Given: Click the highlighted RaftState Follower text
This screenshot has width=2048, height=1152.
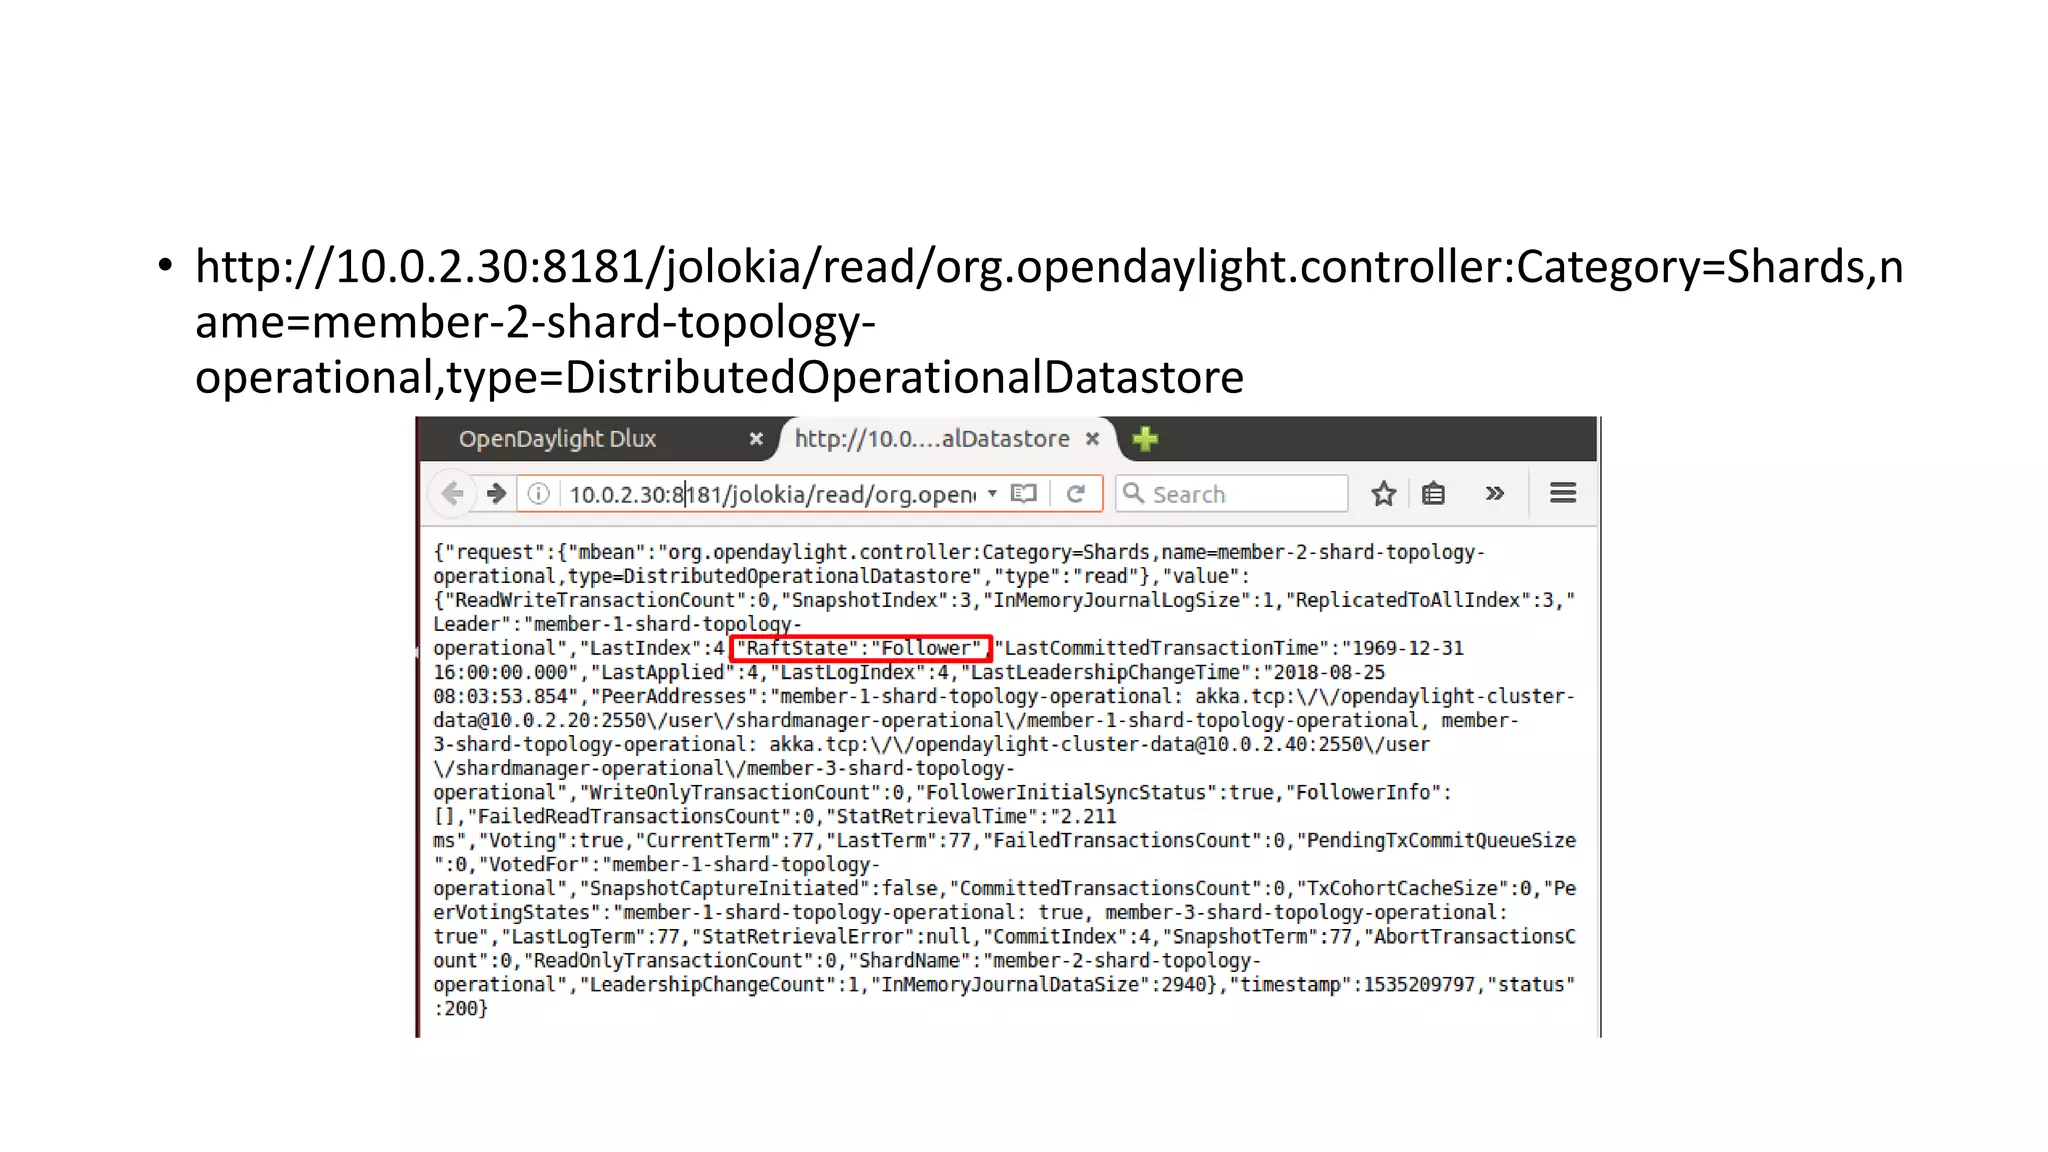Looking at the screenshot, I should coord(861,648).
